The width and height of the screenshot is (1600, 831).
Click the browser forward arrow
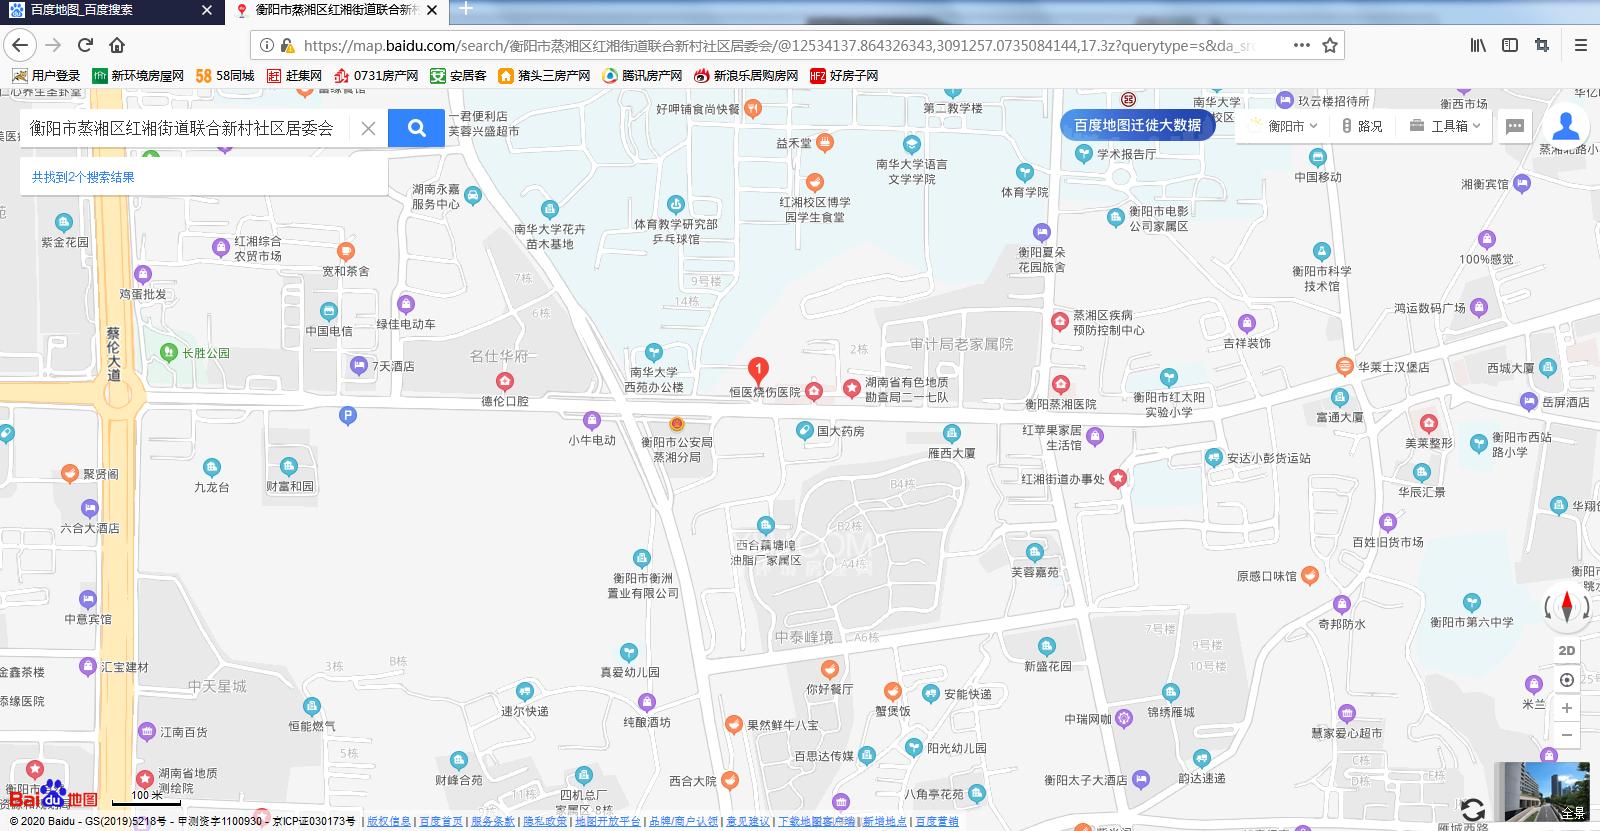[53, 45]
